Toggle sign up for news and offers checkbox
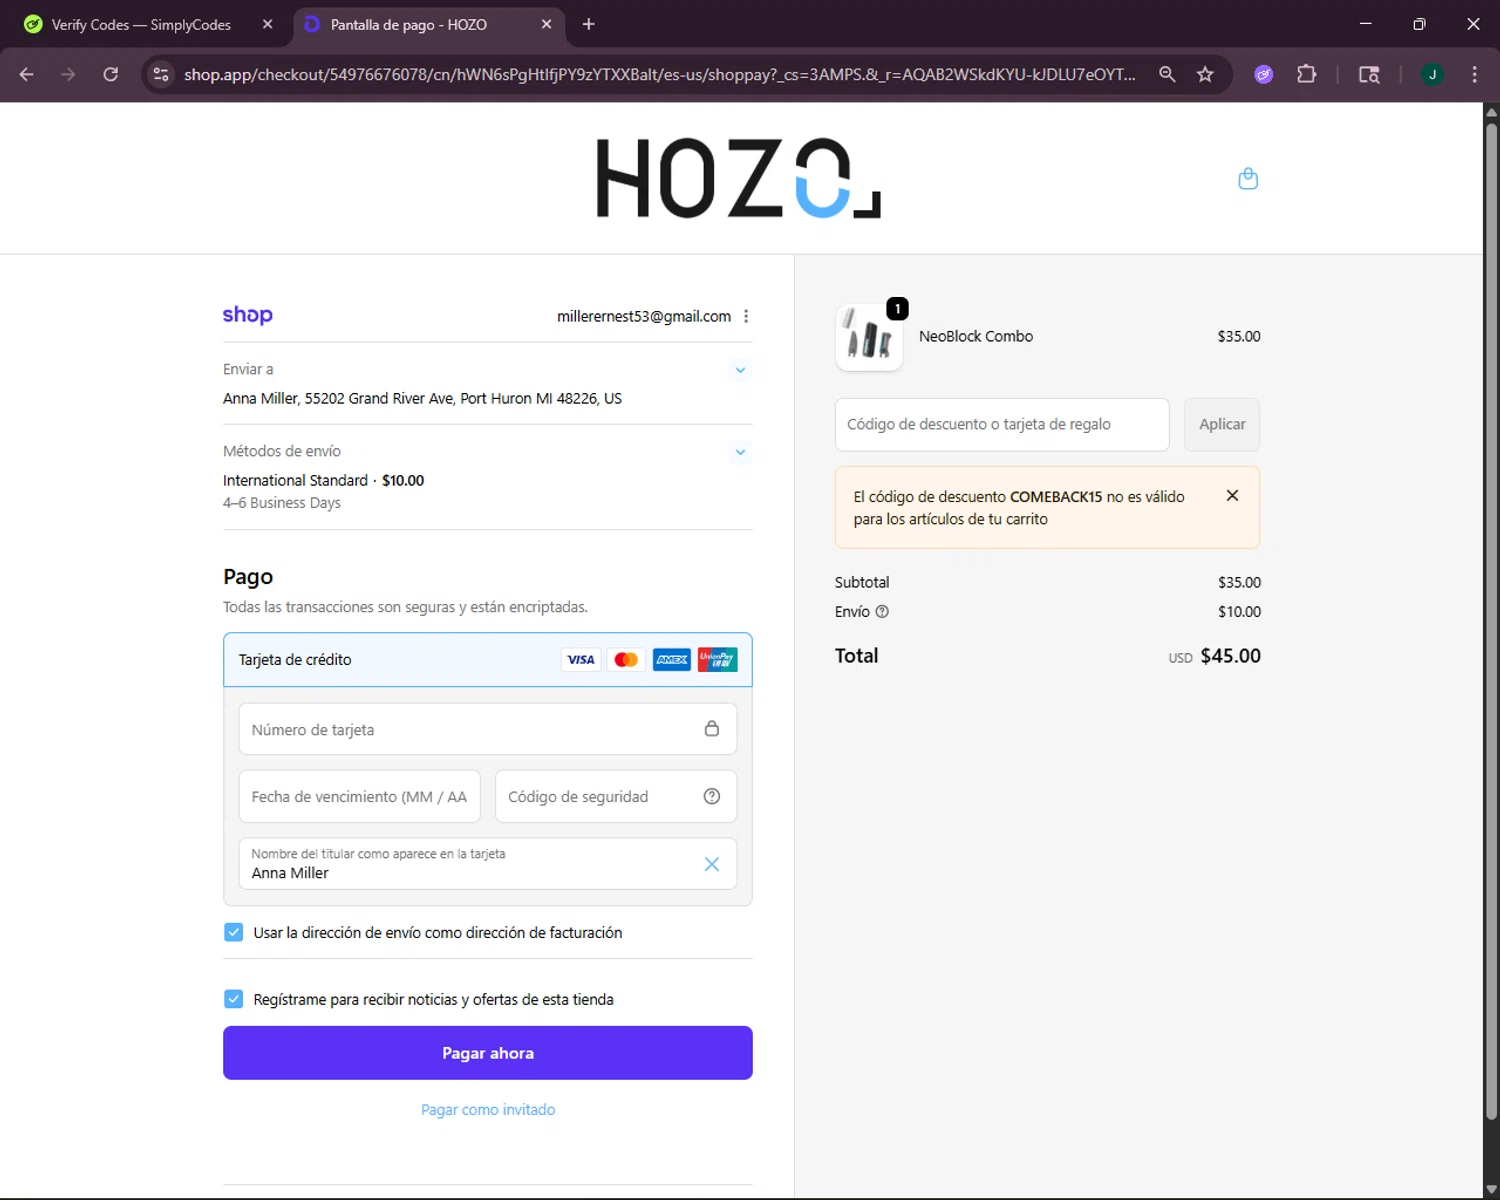The height and width of the screenshot is (1200, 1500). [x=233, y=999]
